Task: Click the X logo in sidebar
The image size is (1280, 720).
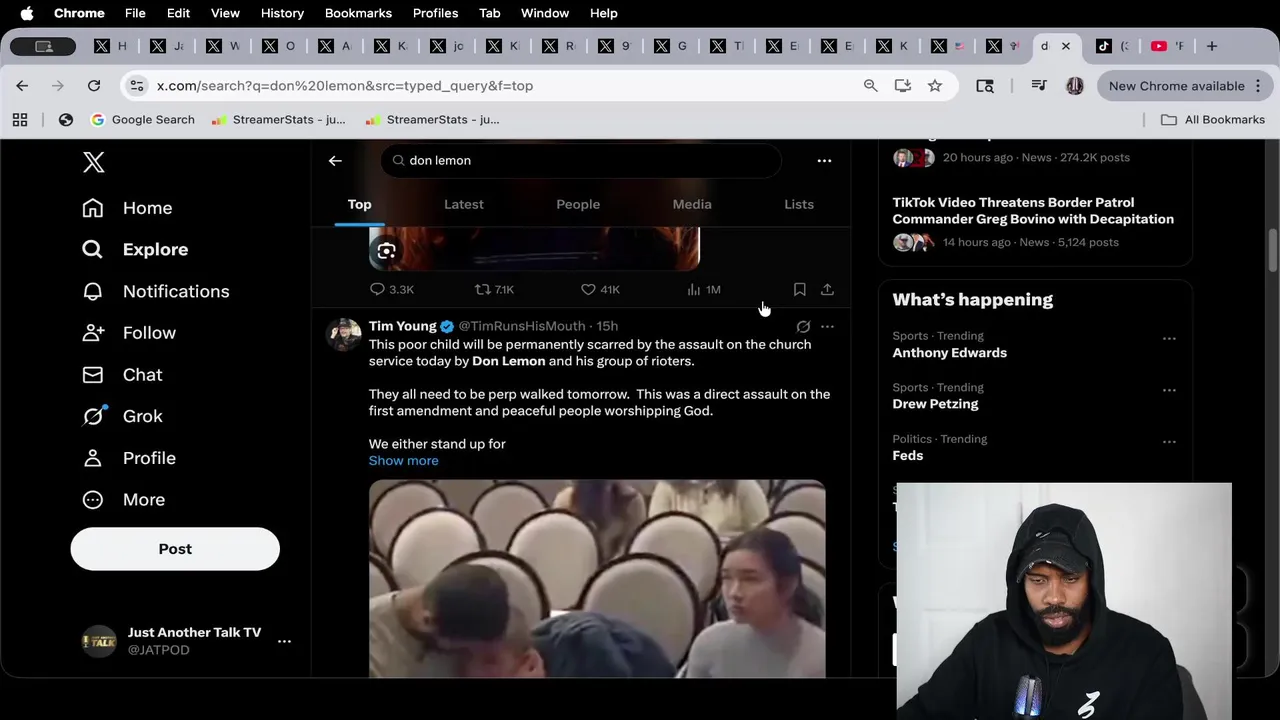Action: click(x=93, y=162)
